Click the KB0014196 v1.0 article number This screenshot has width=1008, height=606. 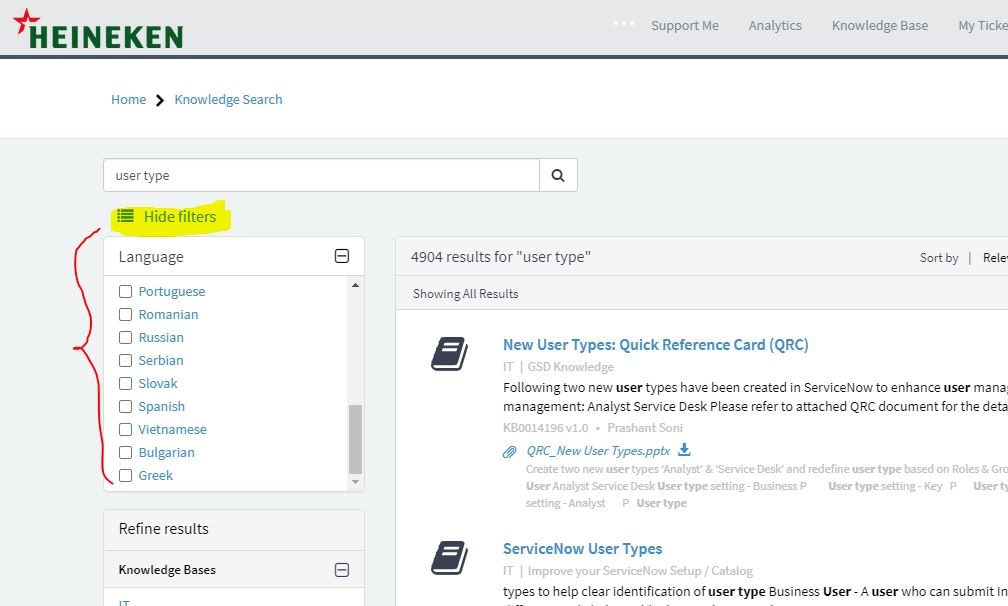[x=545, y=428]
